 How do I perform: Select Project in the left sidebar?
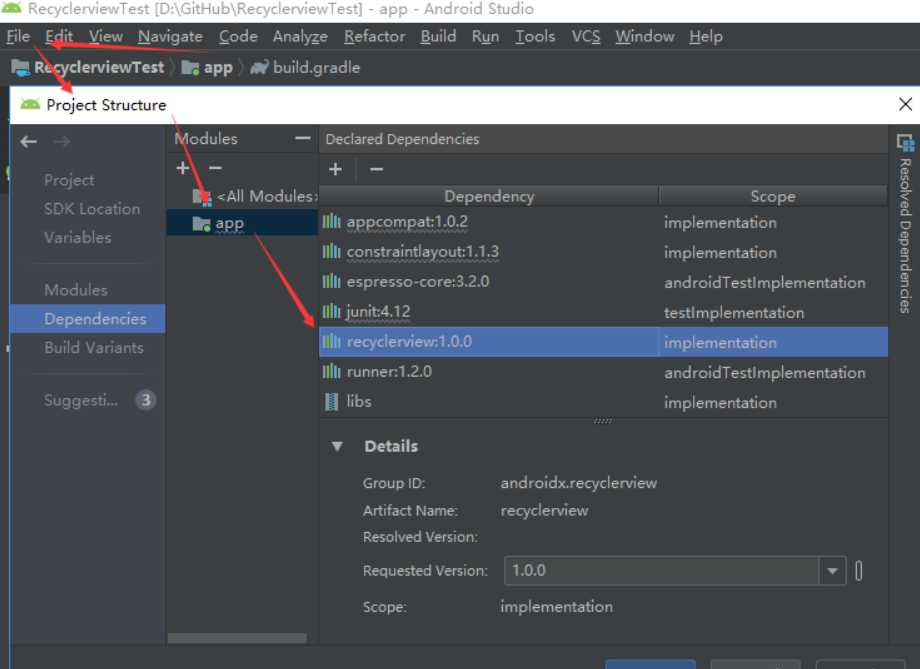(x=69, y=180)
